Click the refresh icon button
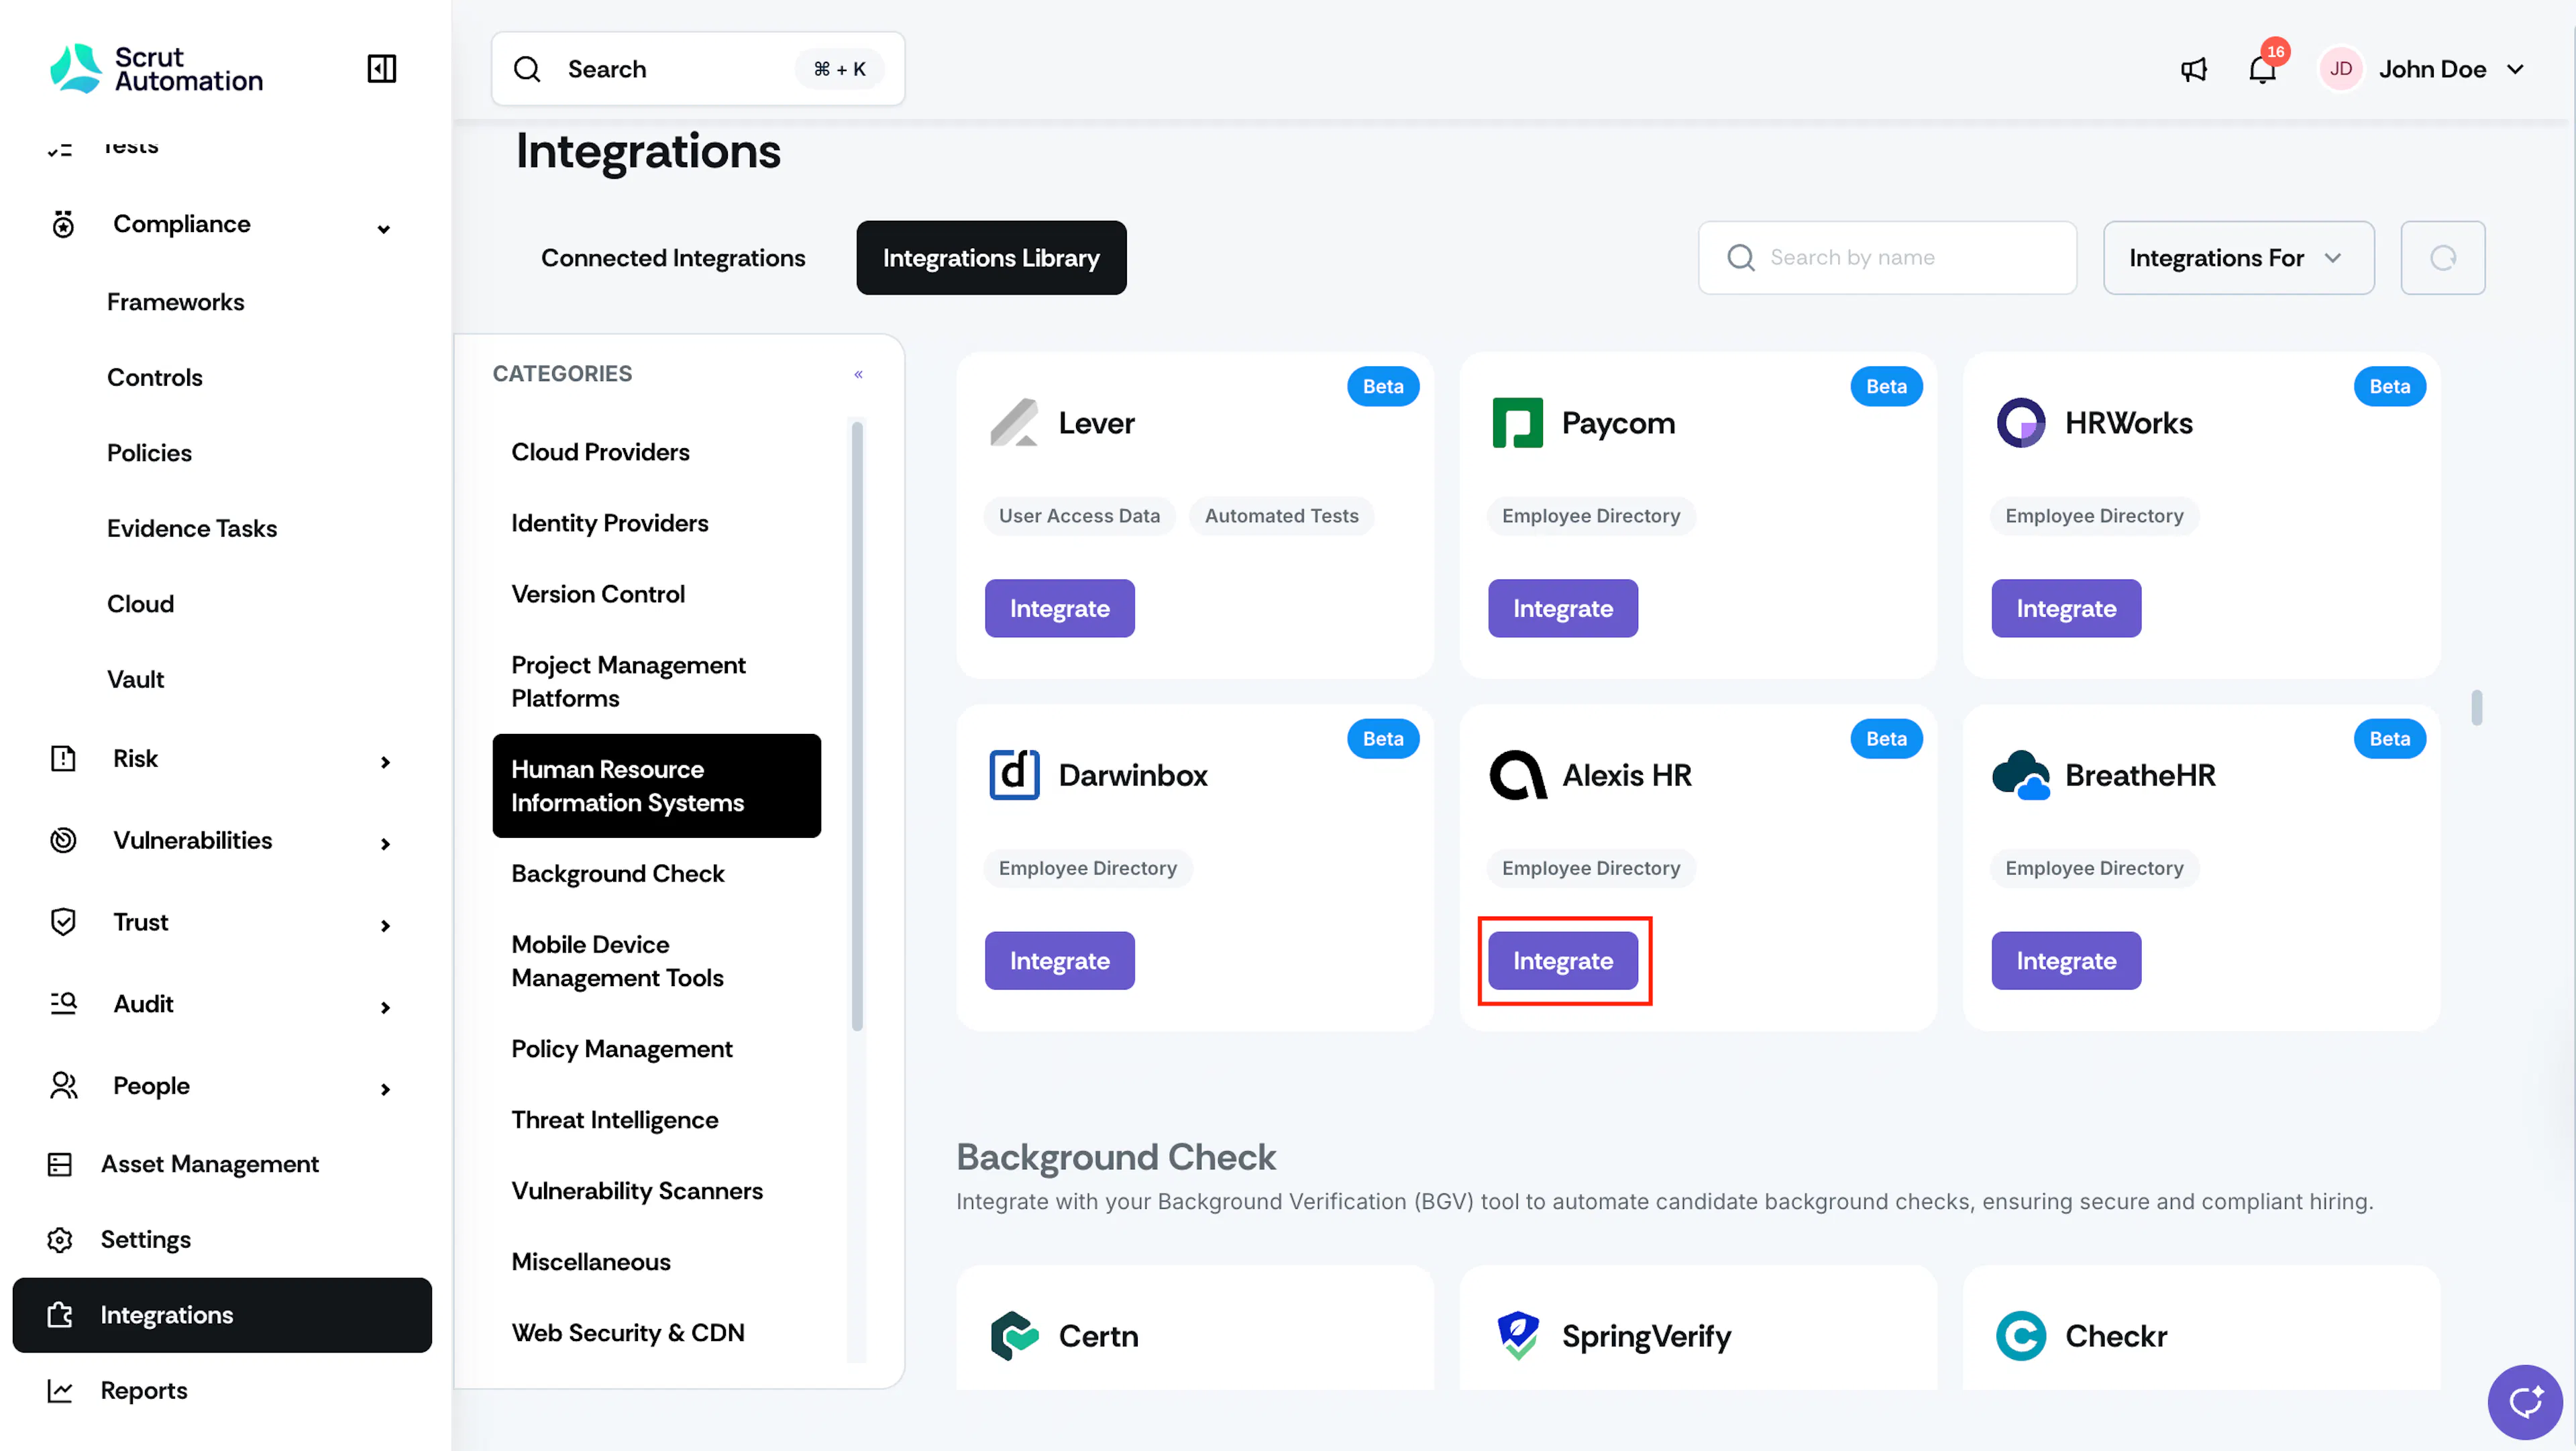The height and width of the screenshot is (1451, 2576). pos(2442,258)
